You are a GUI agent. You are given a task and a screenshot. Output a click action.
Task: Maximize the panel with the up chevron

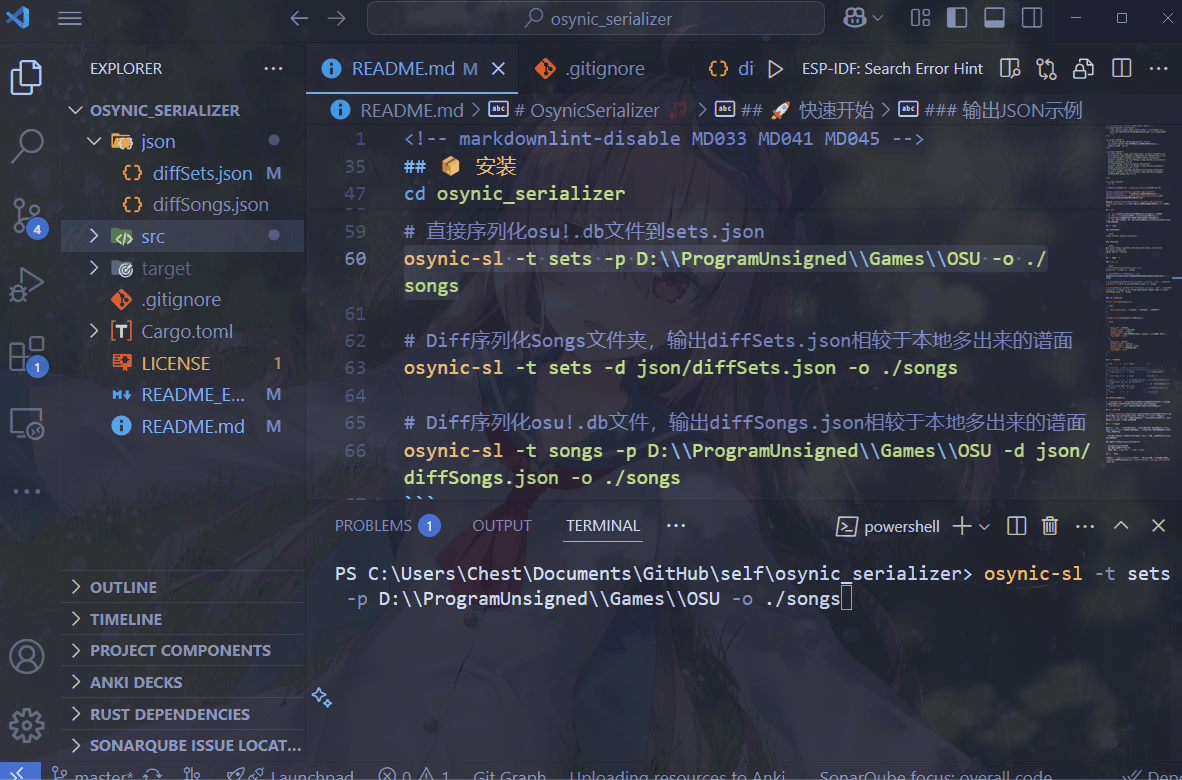coord(1121,525)
